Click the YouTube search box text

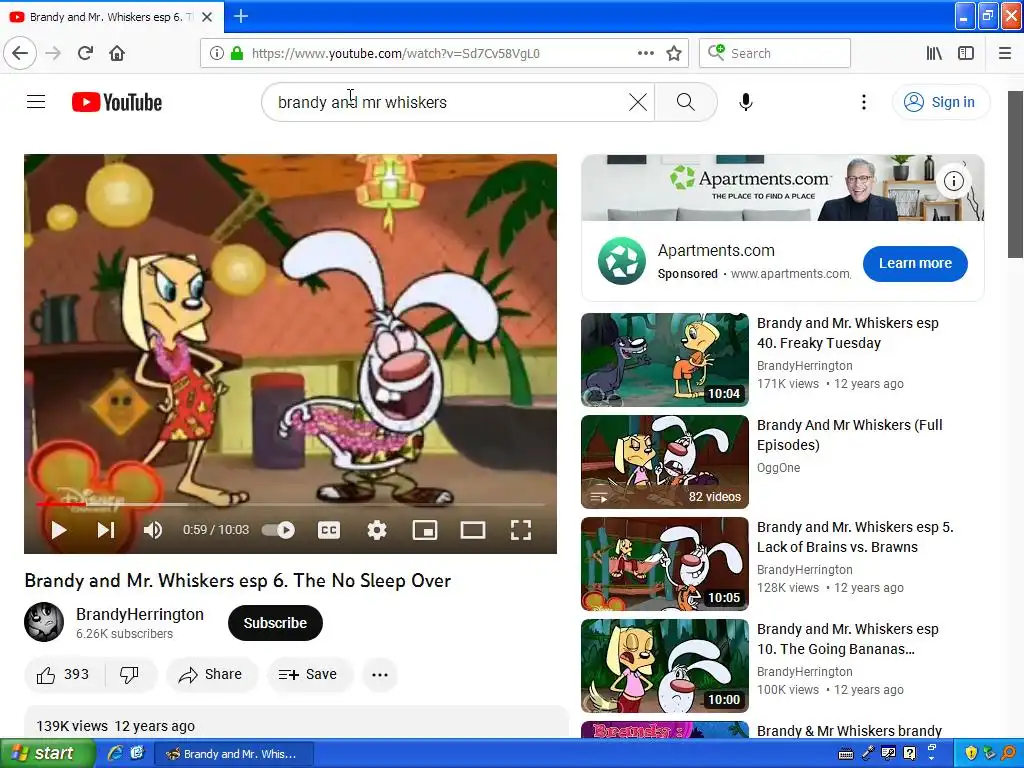pyautogui.click(x=362, y=103)
